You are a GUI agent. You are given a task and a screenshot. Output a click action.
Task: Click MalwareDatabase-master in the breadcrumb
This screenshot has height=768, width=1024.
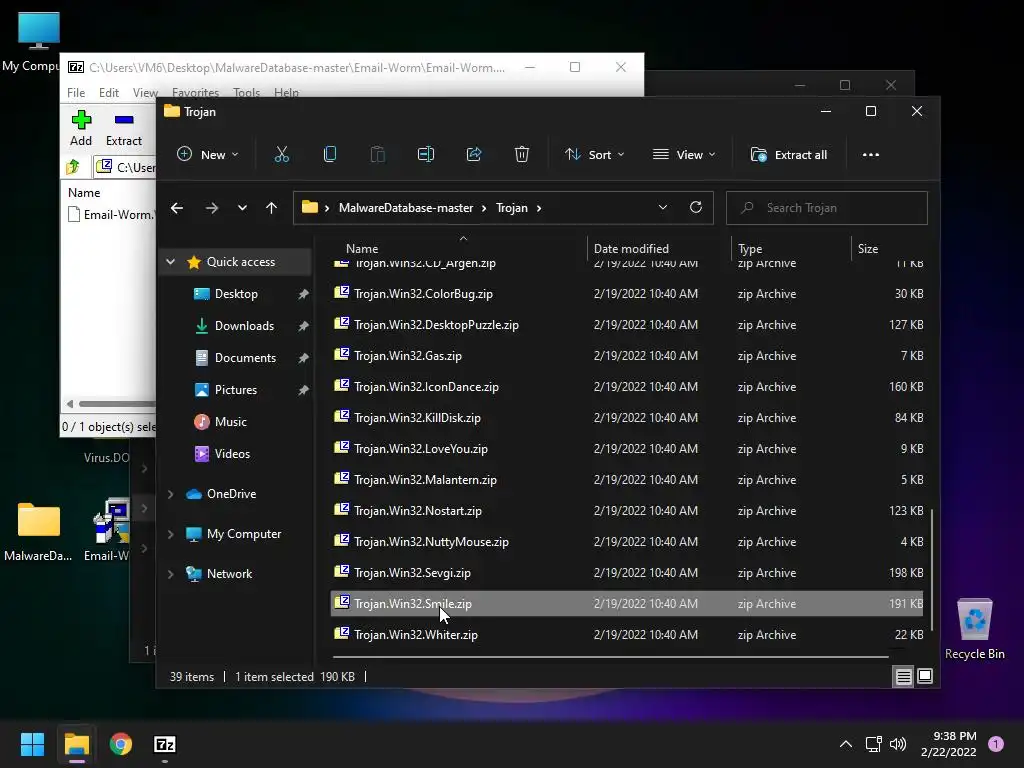tap(406, 208)
